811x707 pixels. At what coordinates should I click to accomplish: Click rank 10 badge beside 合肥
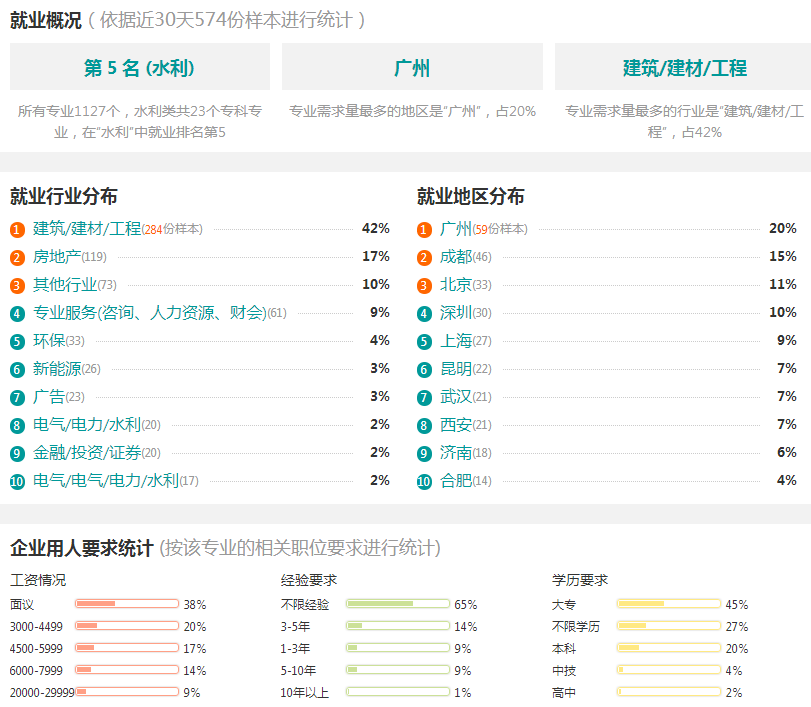[x=424, y=482]
